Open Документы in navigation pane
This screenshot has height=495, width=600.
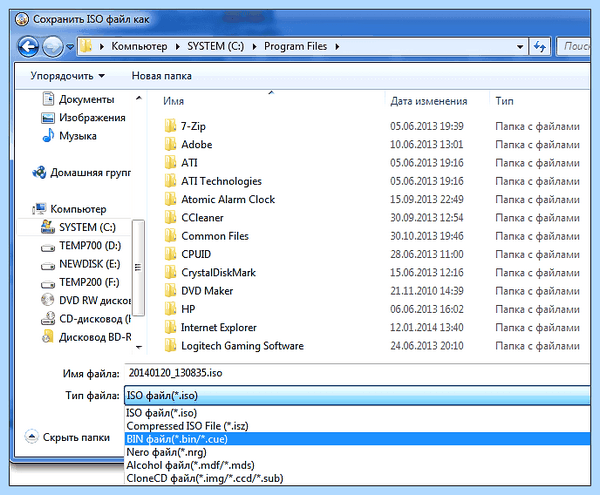(x=78, y=99)
